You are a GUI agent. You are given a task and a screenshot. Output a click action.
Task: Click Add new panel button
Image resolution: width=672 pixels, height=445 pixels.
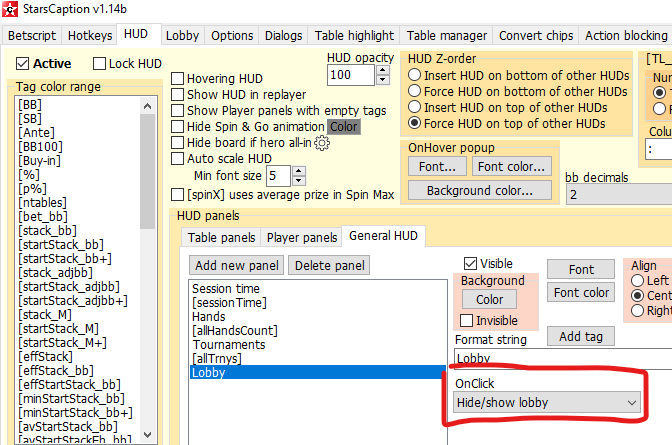[237, 265]
